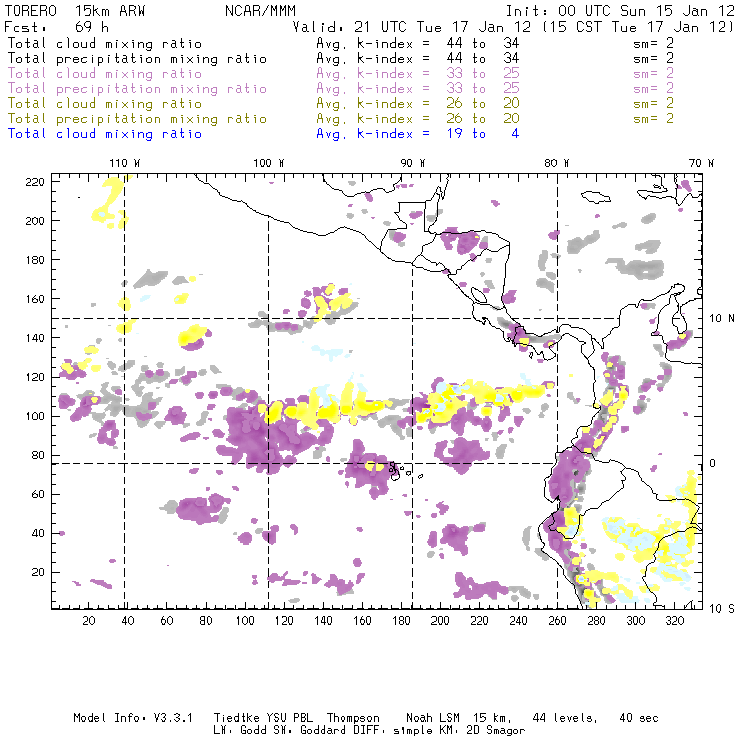Click the "180" tick on the vertical axis
Screen dimensions: 740x740
[x=35, y=260]
